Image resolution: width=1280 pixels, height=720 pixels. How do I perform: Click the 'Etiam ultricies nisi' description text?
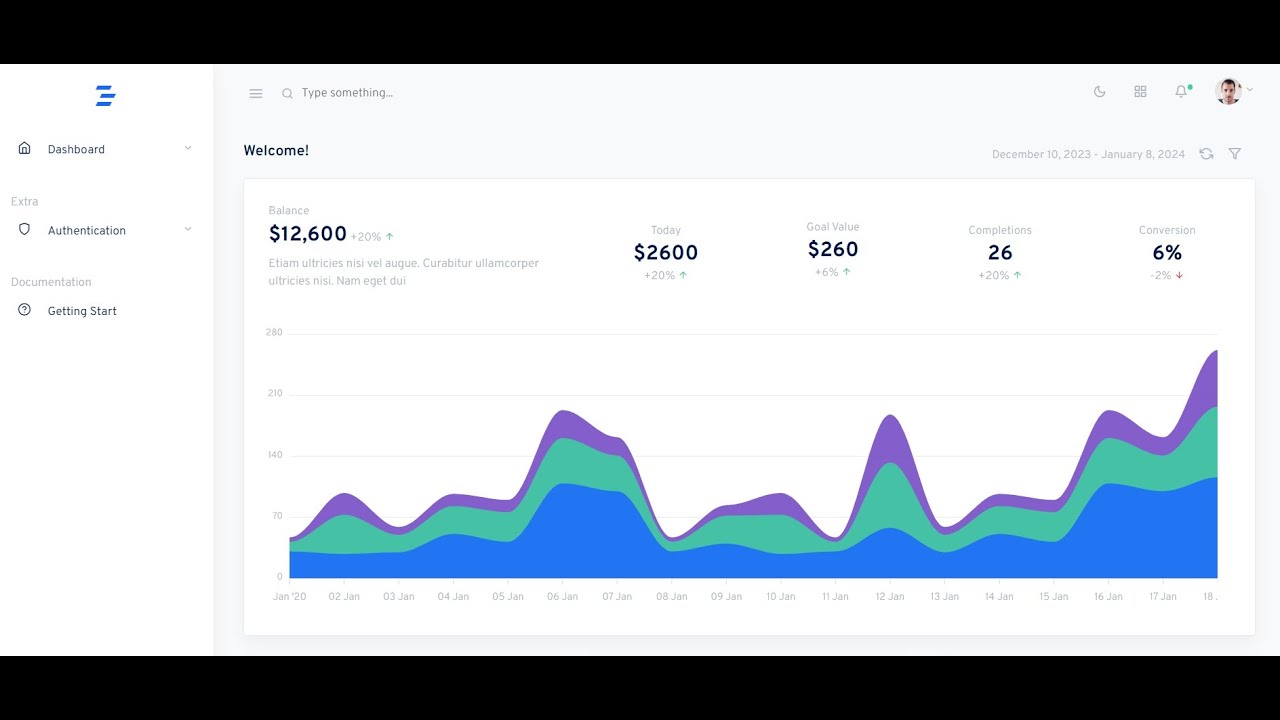pyautogui.click(x=404, y=272)
